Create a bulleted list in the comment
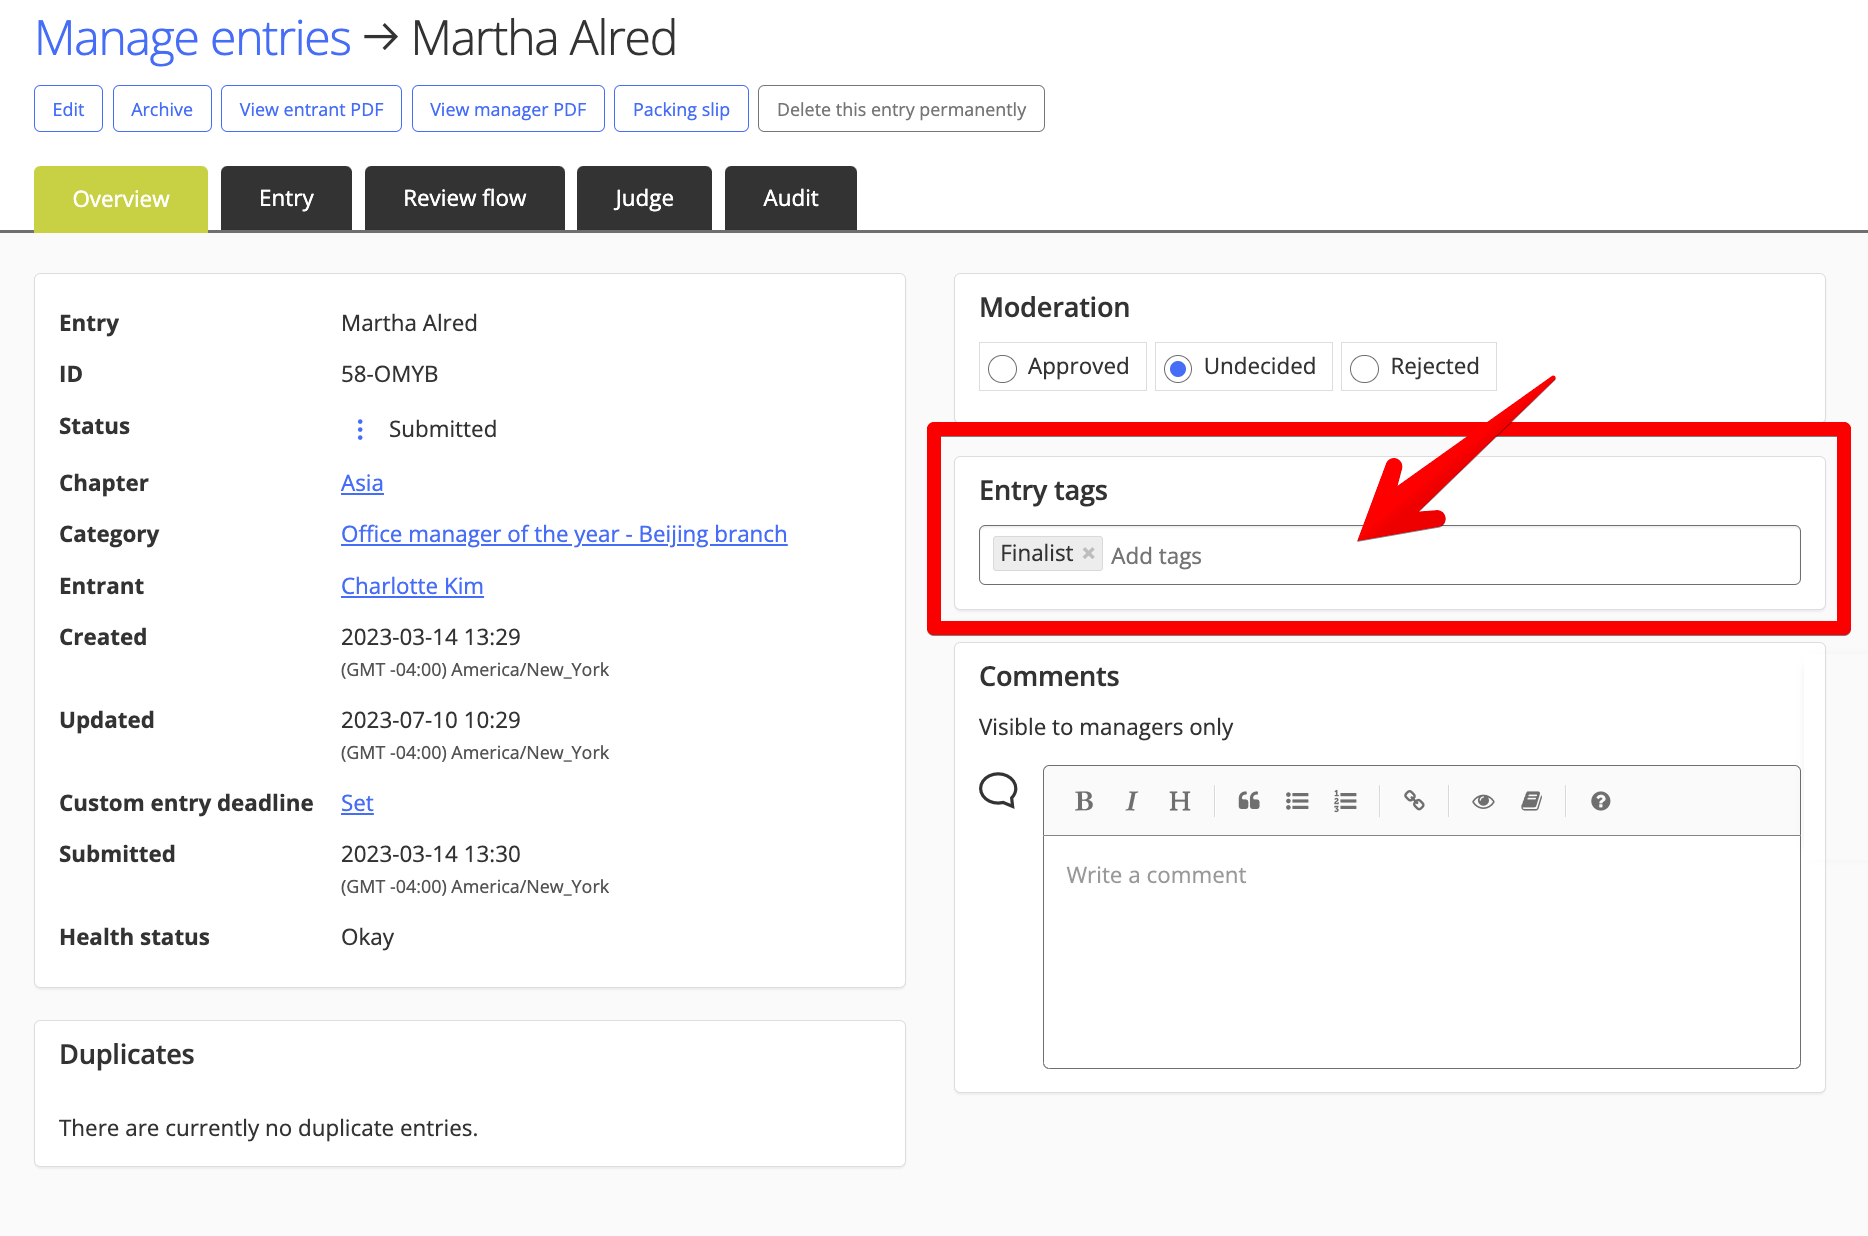 (1297, 800)
